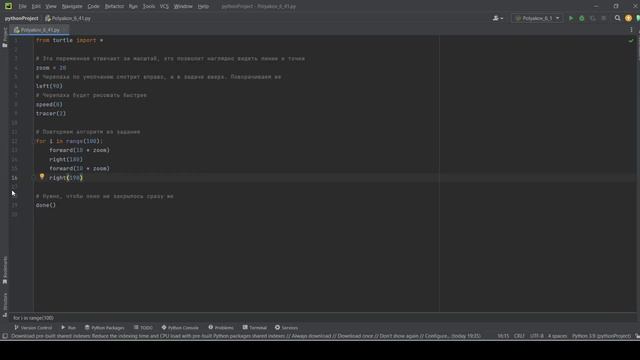Open the Run menu
Image resolution: width=640 pixels, height=360 pixels.
coord(133,6)
